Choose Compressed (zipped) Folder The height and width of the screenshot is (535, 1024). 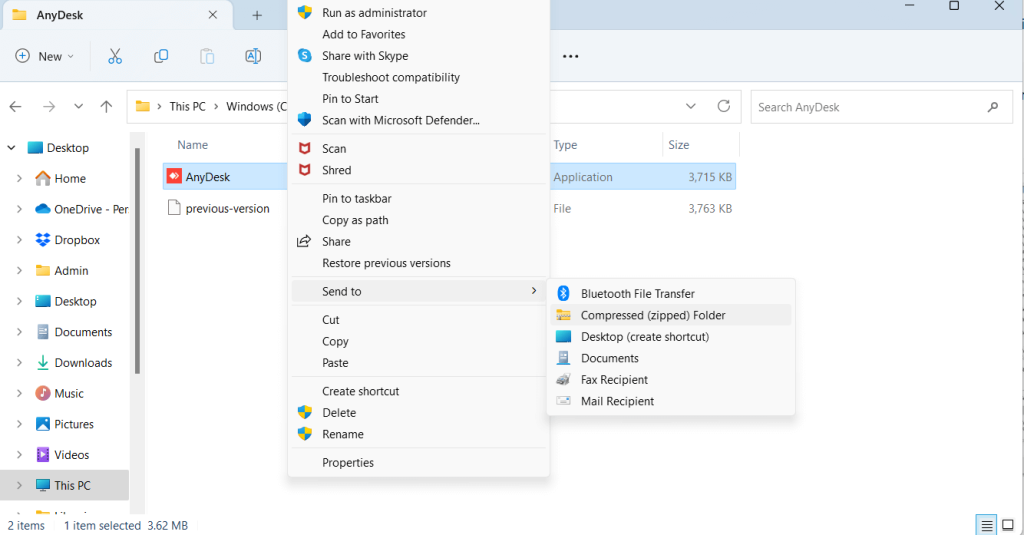point(653,315)
